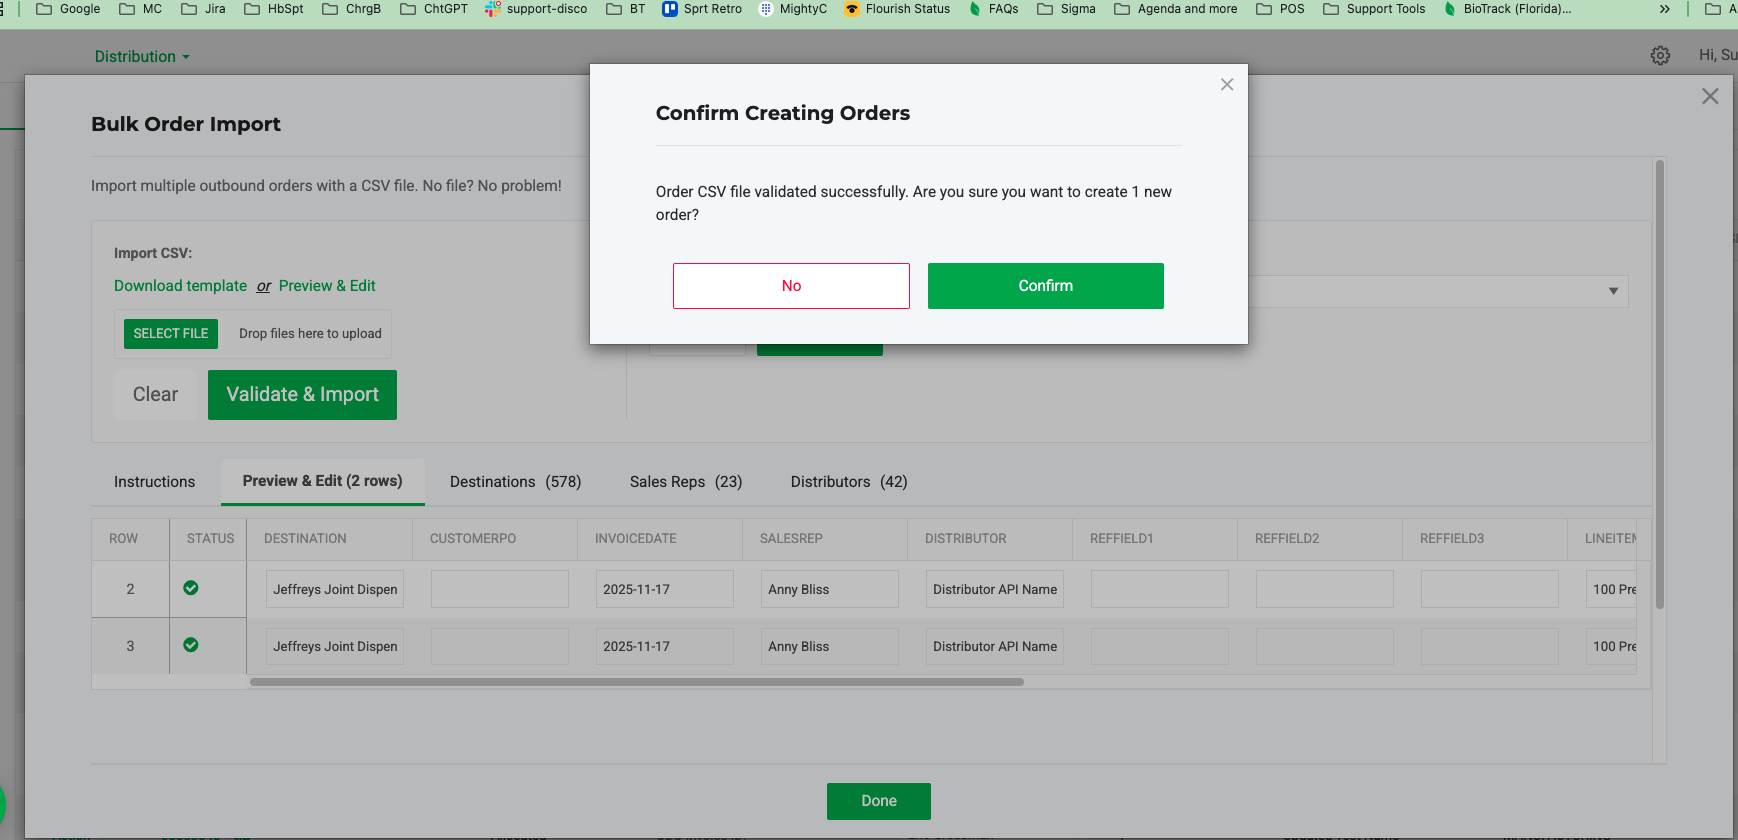Viewport: 1738px width, 840px height.
Task: Show more bookmarks with the chevron
Action: pos(1665,9)
